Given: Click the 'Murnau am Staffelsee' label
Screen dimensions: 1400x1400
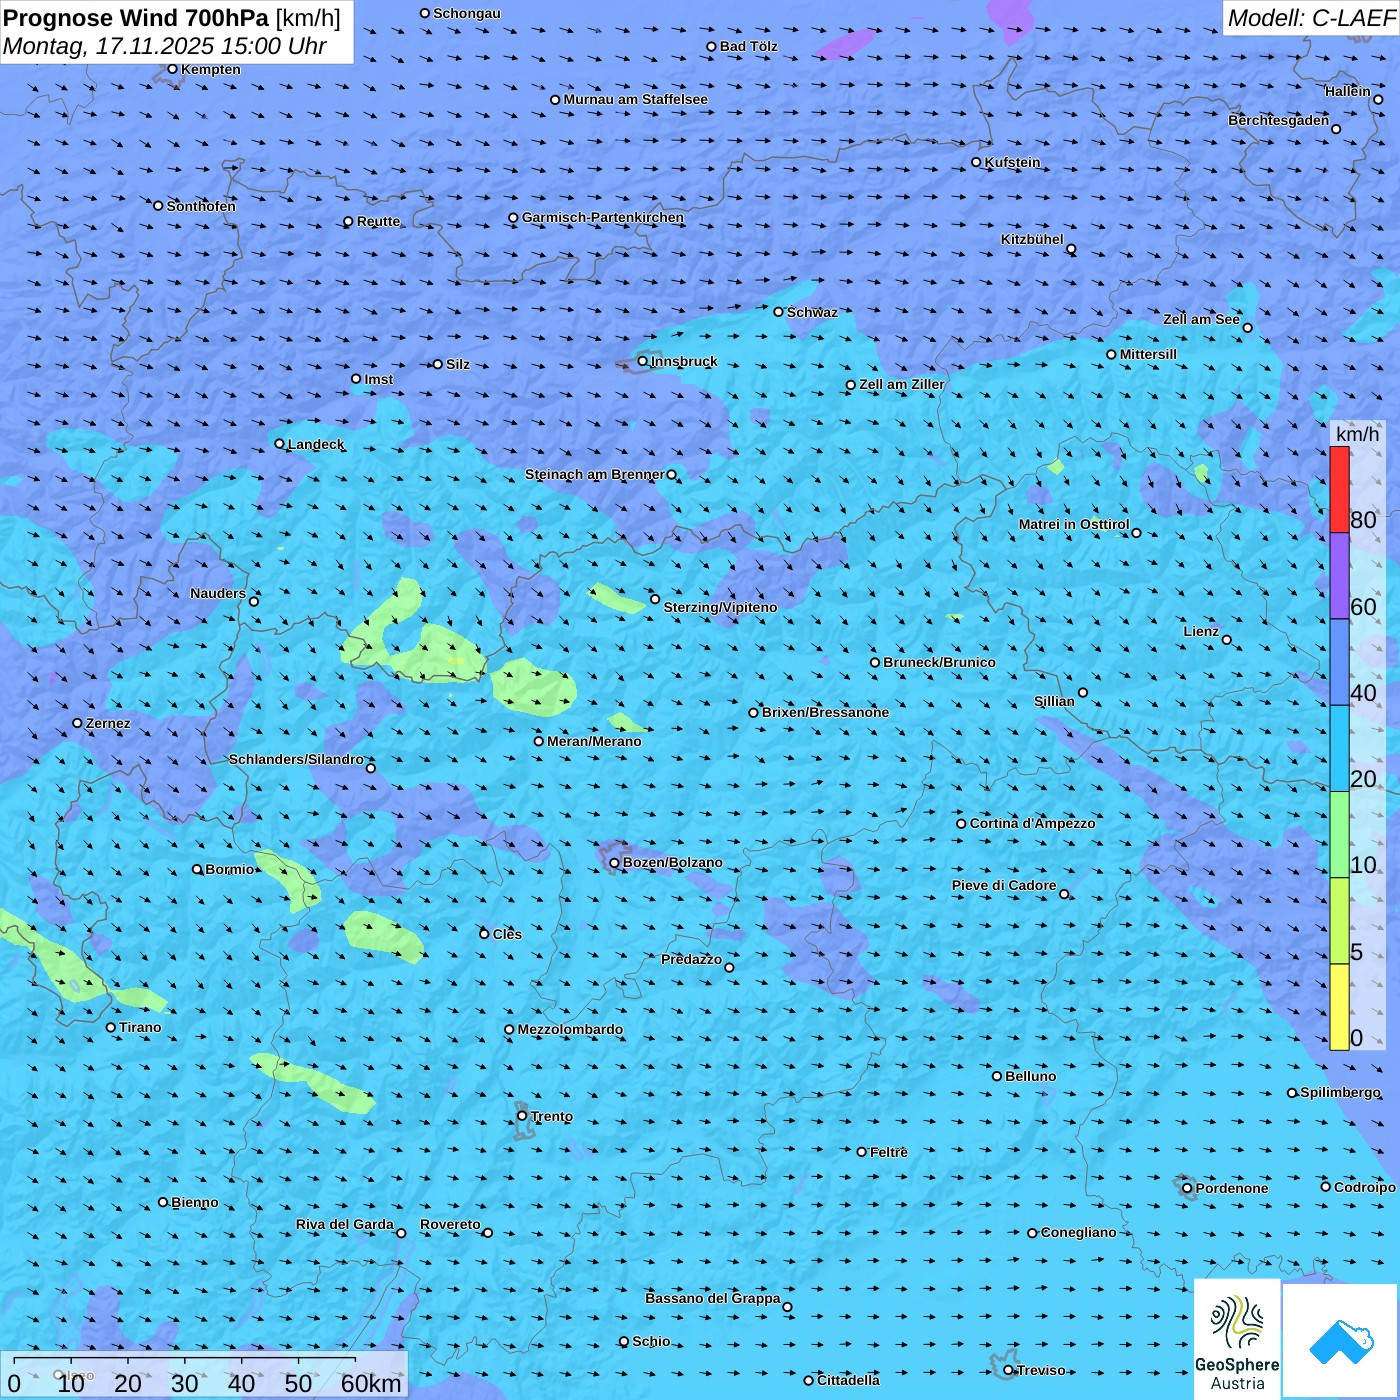Looking at the screenshot, I should coord(635,99).
